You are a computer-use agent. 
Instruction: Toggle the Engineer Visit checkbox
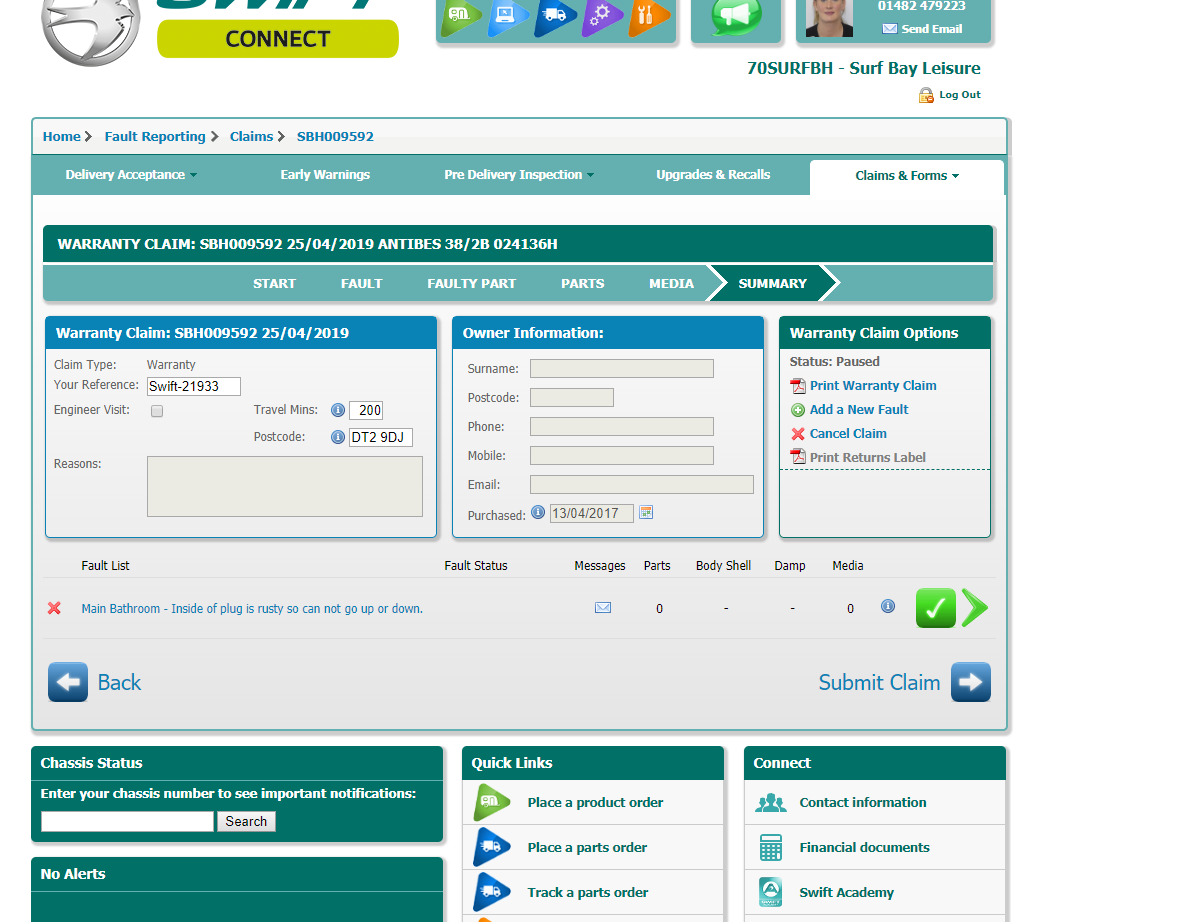point(157,411)
